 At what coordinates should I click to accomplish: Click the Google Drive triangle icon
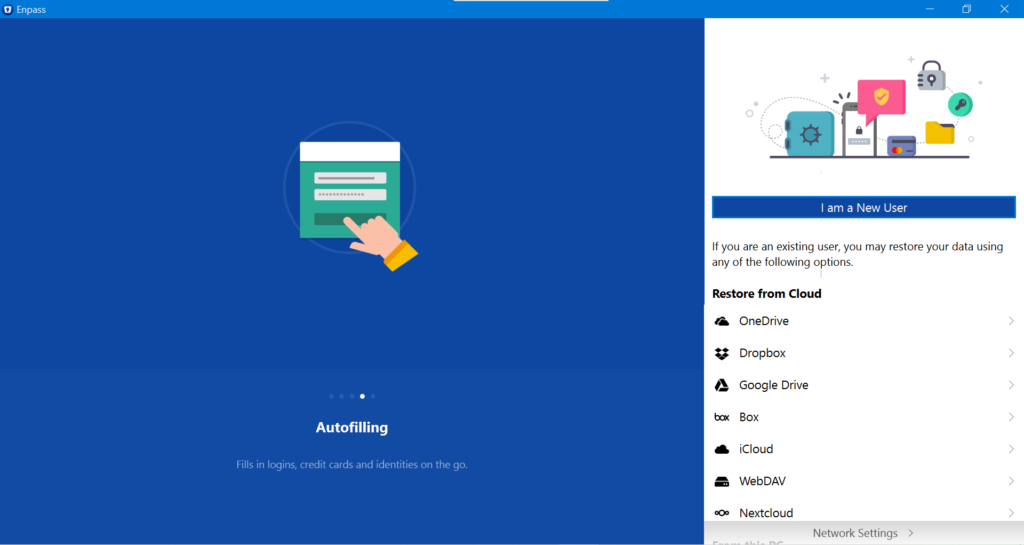(x=722, y=385)
